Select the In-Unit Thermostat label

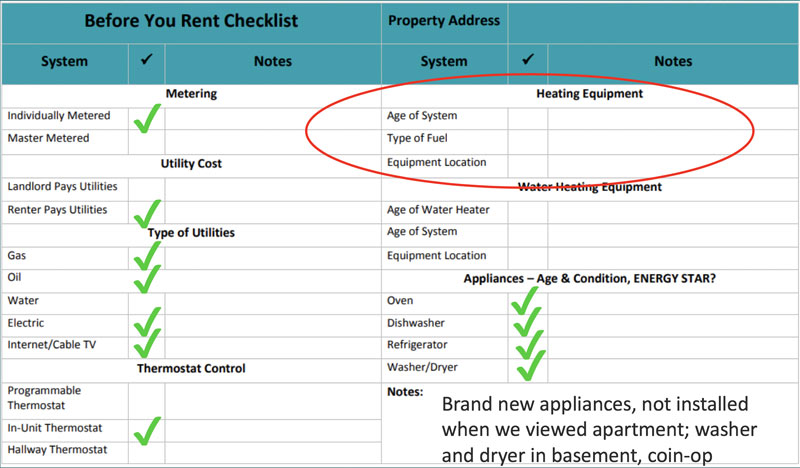click(55, 428)
